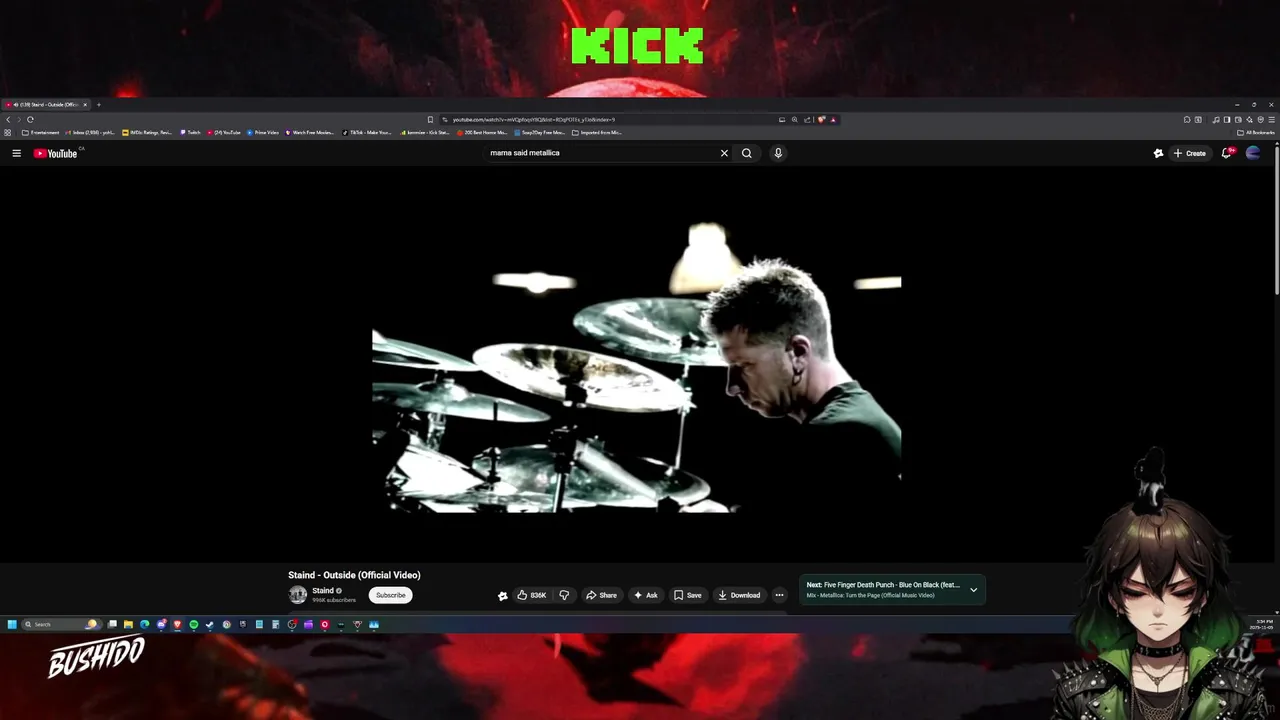Clear the search box with the X icon
Screen dimensions: 1280x720
pyautogui.click(x=724, y=153)
